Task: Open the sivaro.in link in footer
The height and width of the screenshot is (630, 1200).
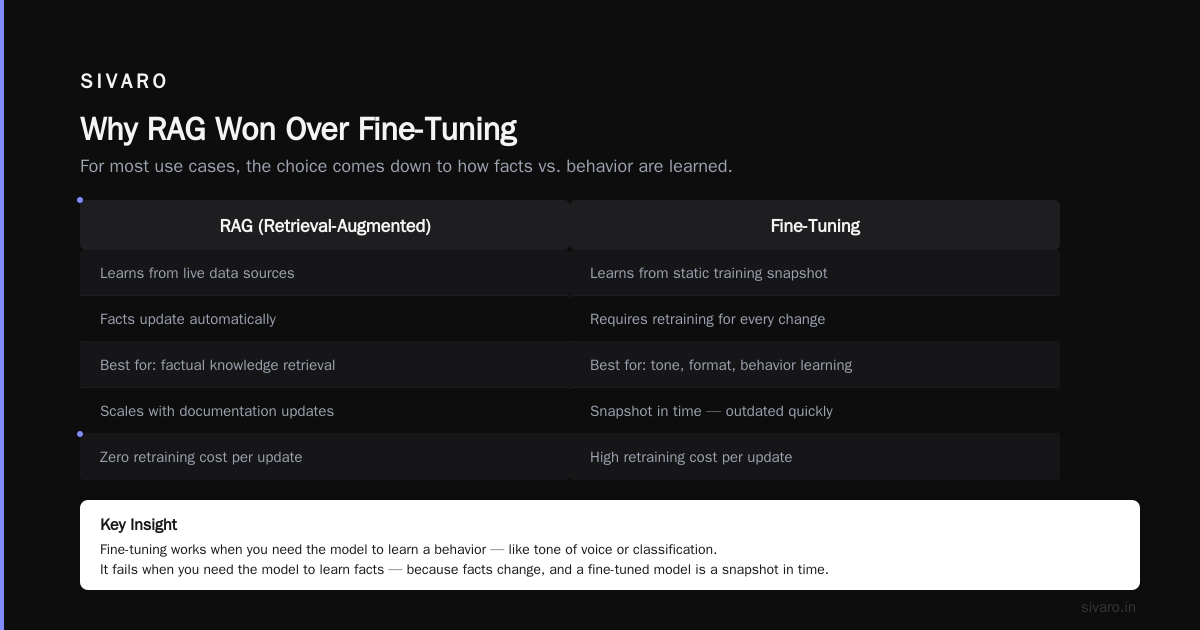Action: pos(1108,607)
